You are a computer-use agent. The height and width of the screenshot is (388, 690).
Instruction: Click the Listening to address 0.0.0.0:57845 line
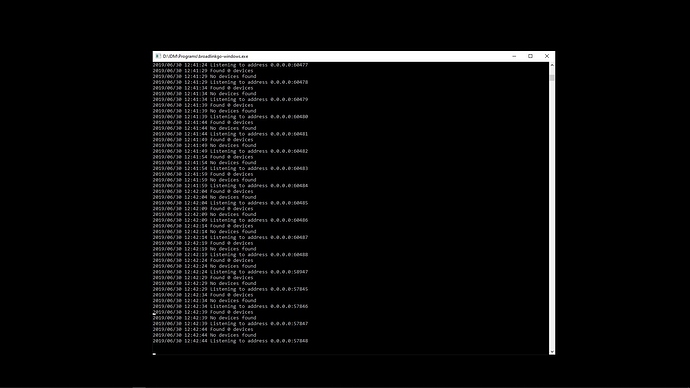[x=231, y=289]
